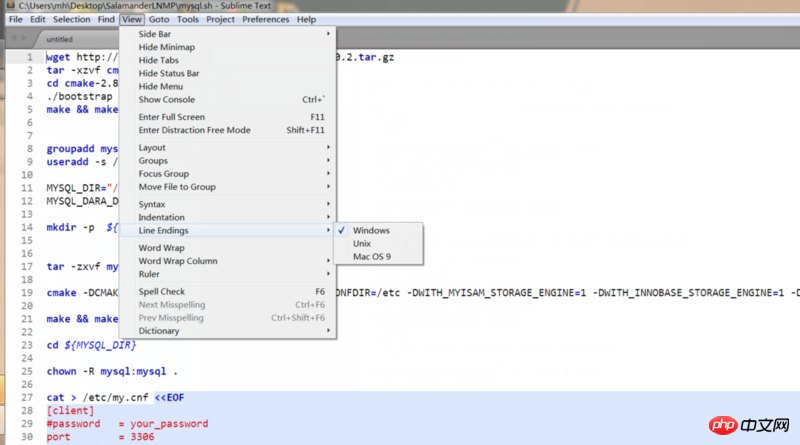Choose Hide Minimap in View menu
Image resolution: width=800 pixels, height=445 pixels.
pos(228,47)
